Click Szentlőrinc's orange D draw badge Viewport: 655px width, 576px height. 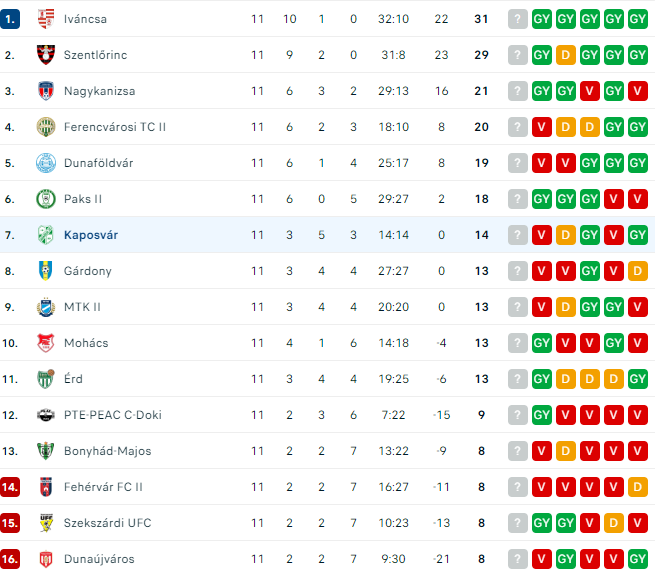pyautogui.click(x=566, y=55)
